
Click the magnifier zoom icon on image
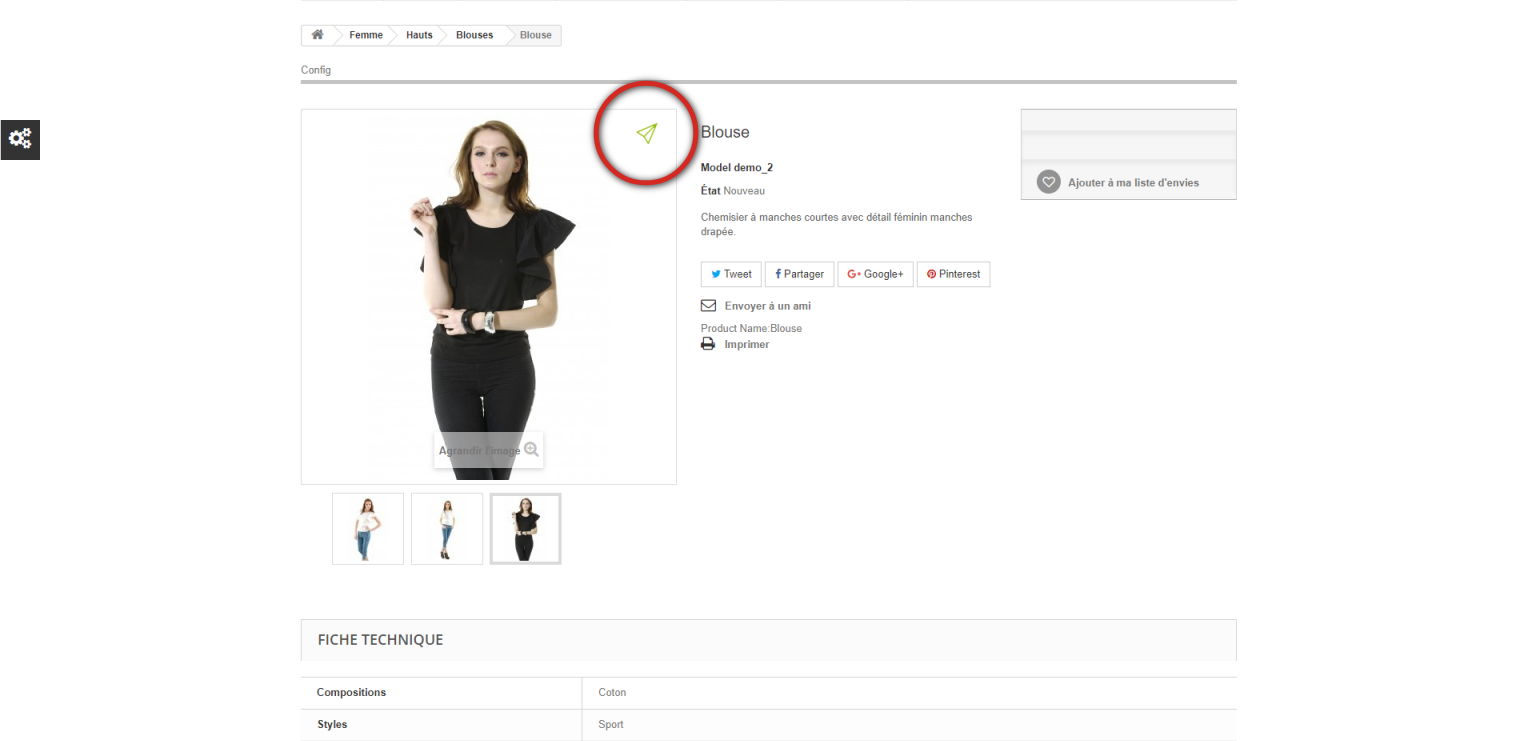(x=531, y=450)
